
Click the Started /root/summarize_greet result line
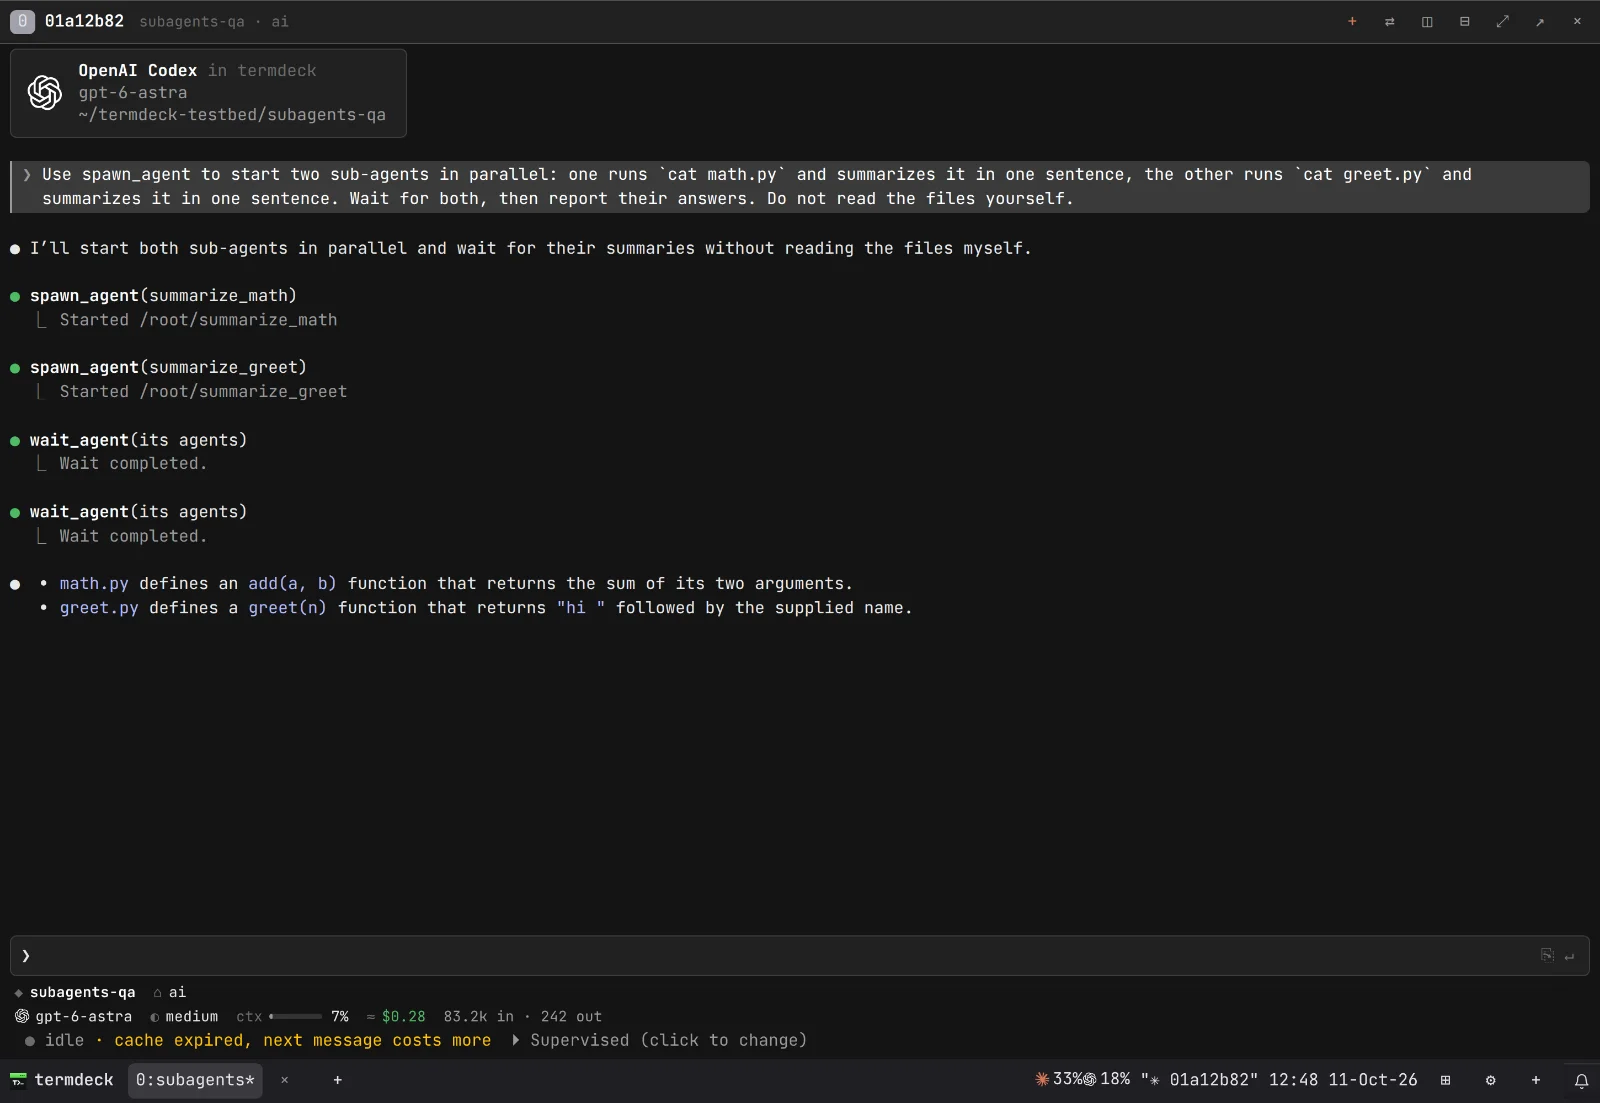203,392
